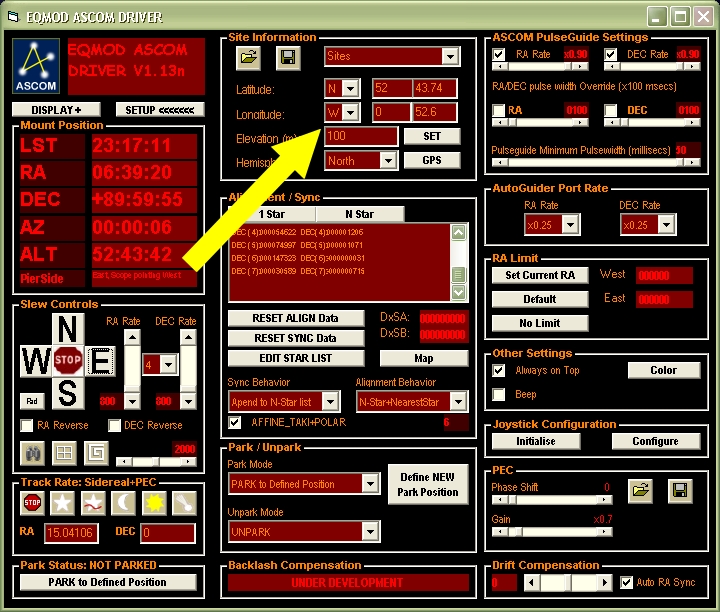
Task: Switch to the N Star tab
Action: (360, 214)
